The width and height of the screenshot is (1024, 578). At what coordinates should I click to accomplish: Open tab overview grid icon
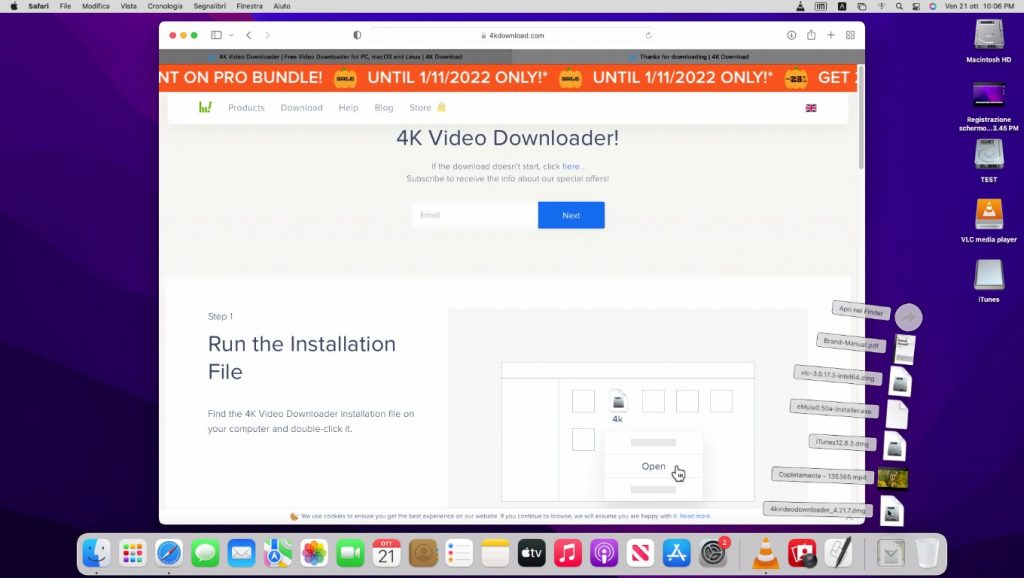click(x=850, y=35)
